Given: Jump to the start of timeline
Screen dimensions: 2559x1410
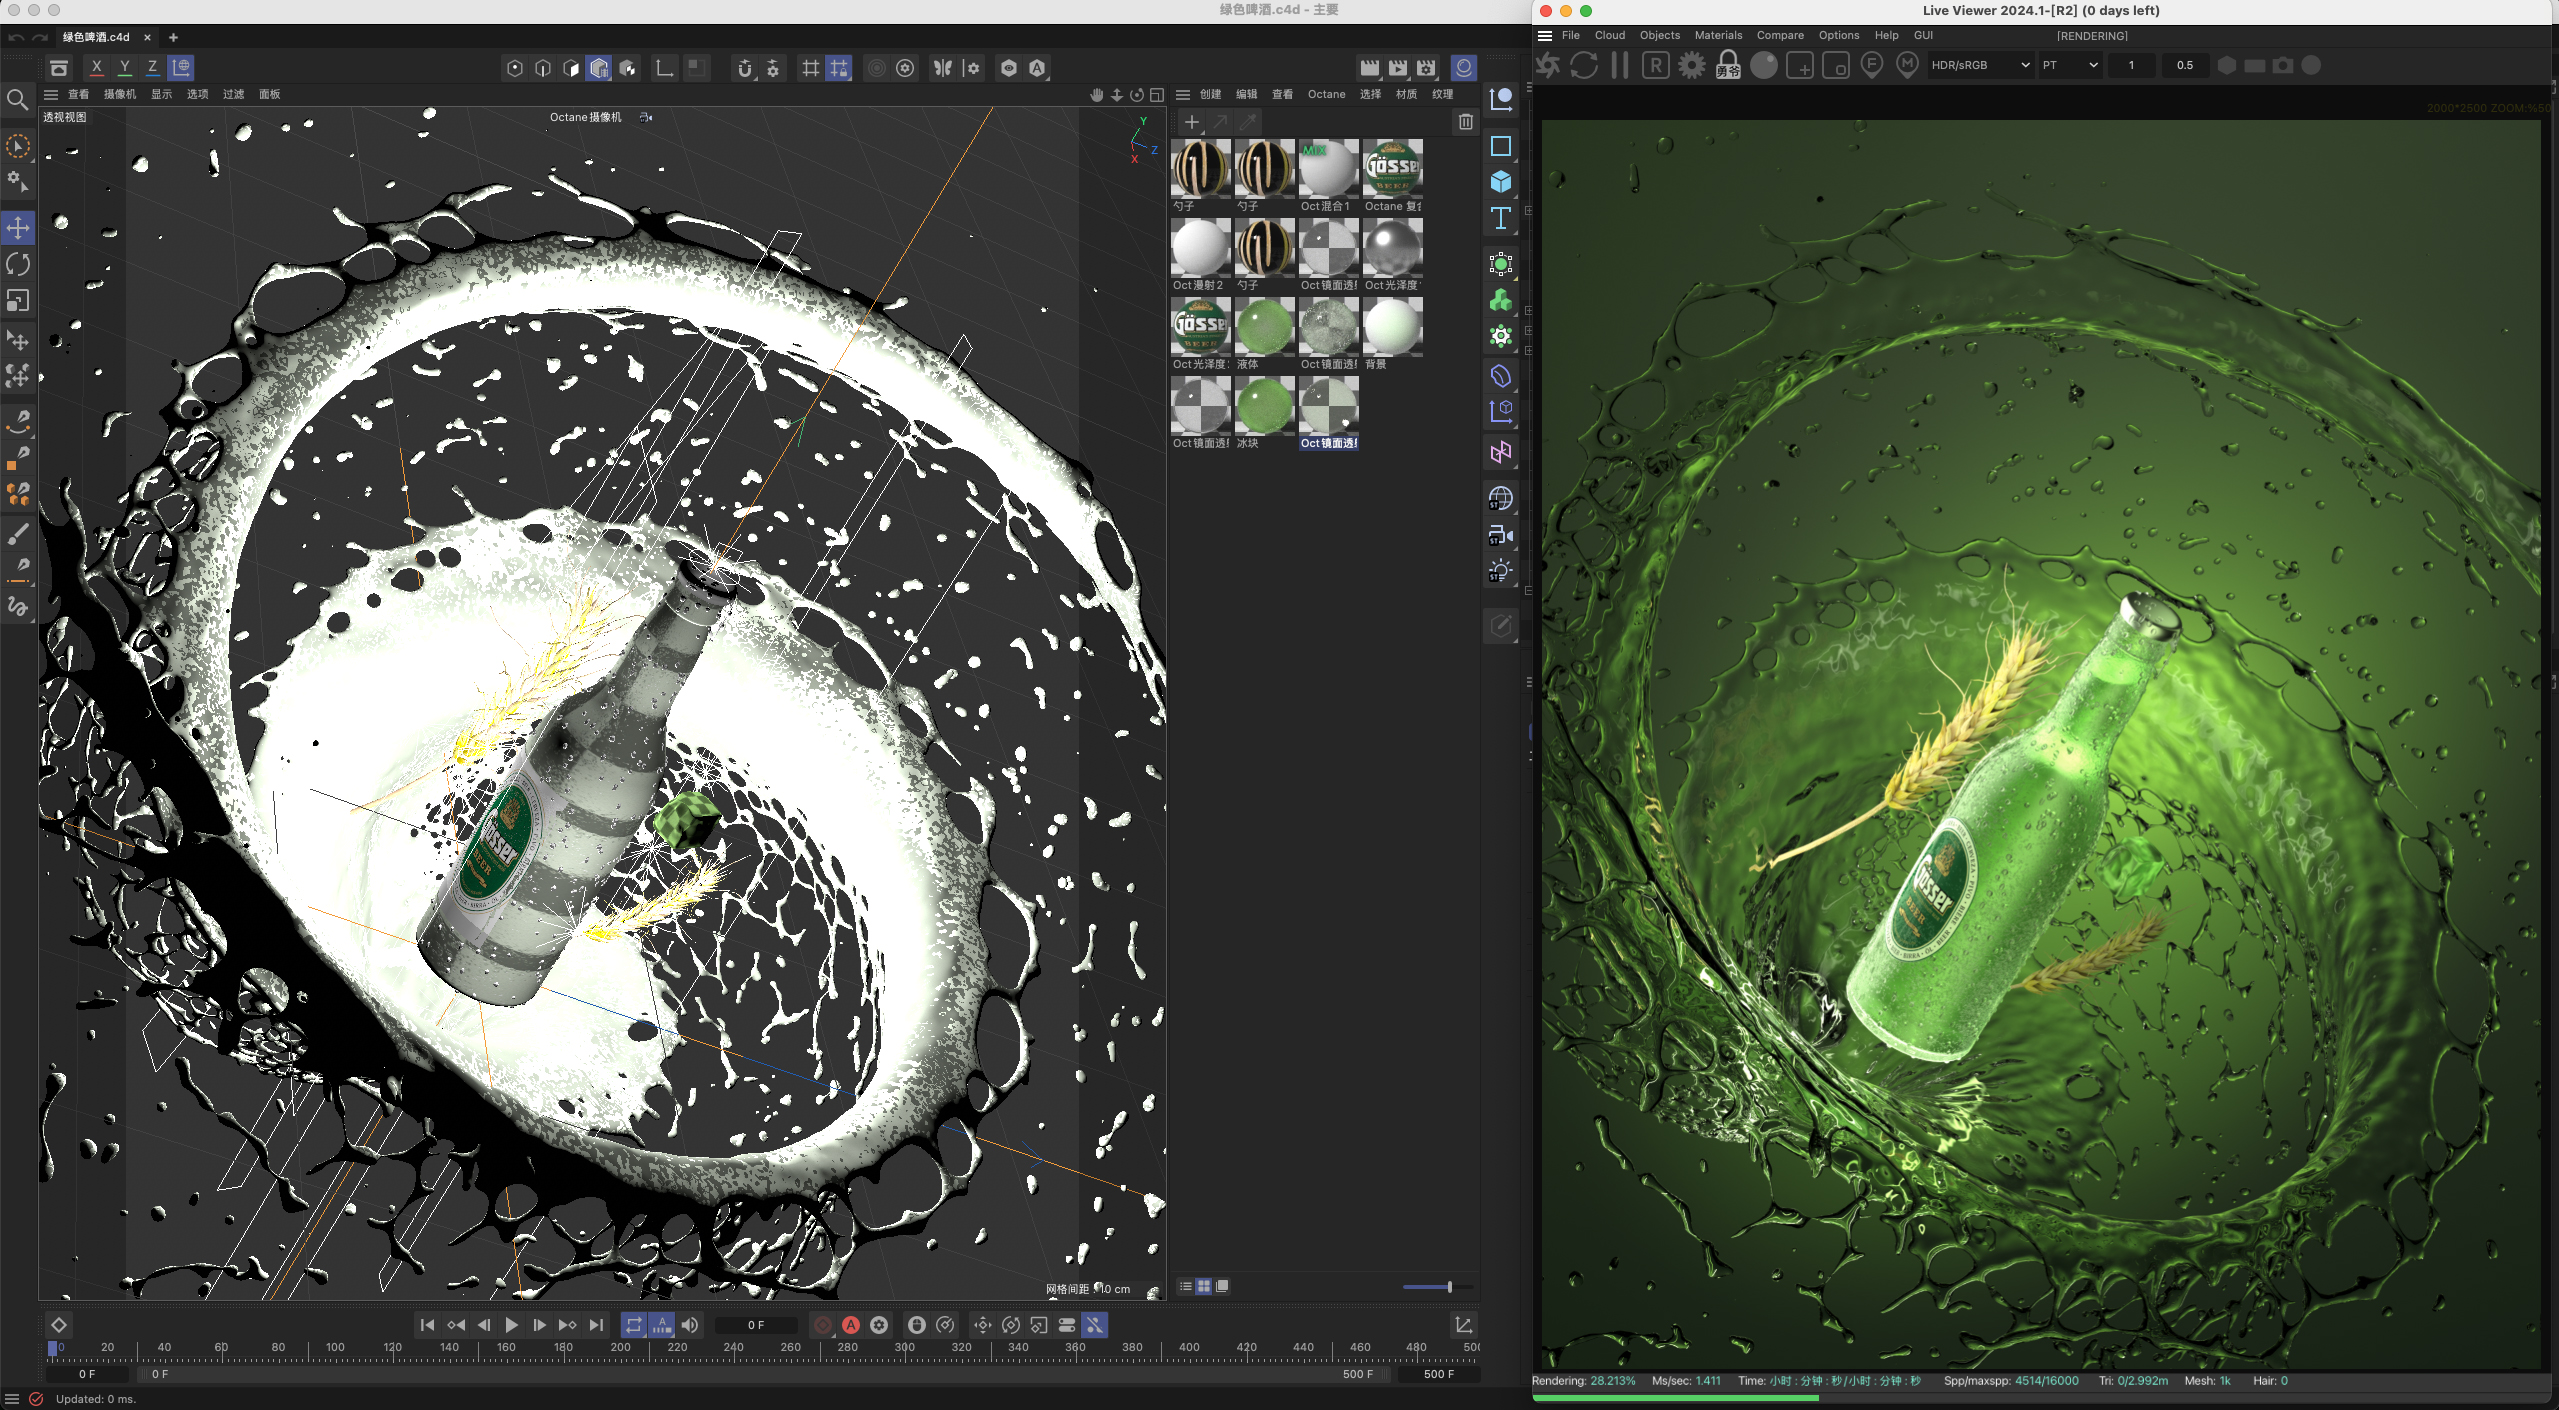Looking at the screenshot, I should [x=427, y=1325].
